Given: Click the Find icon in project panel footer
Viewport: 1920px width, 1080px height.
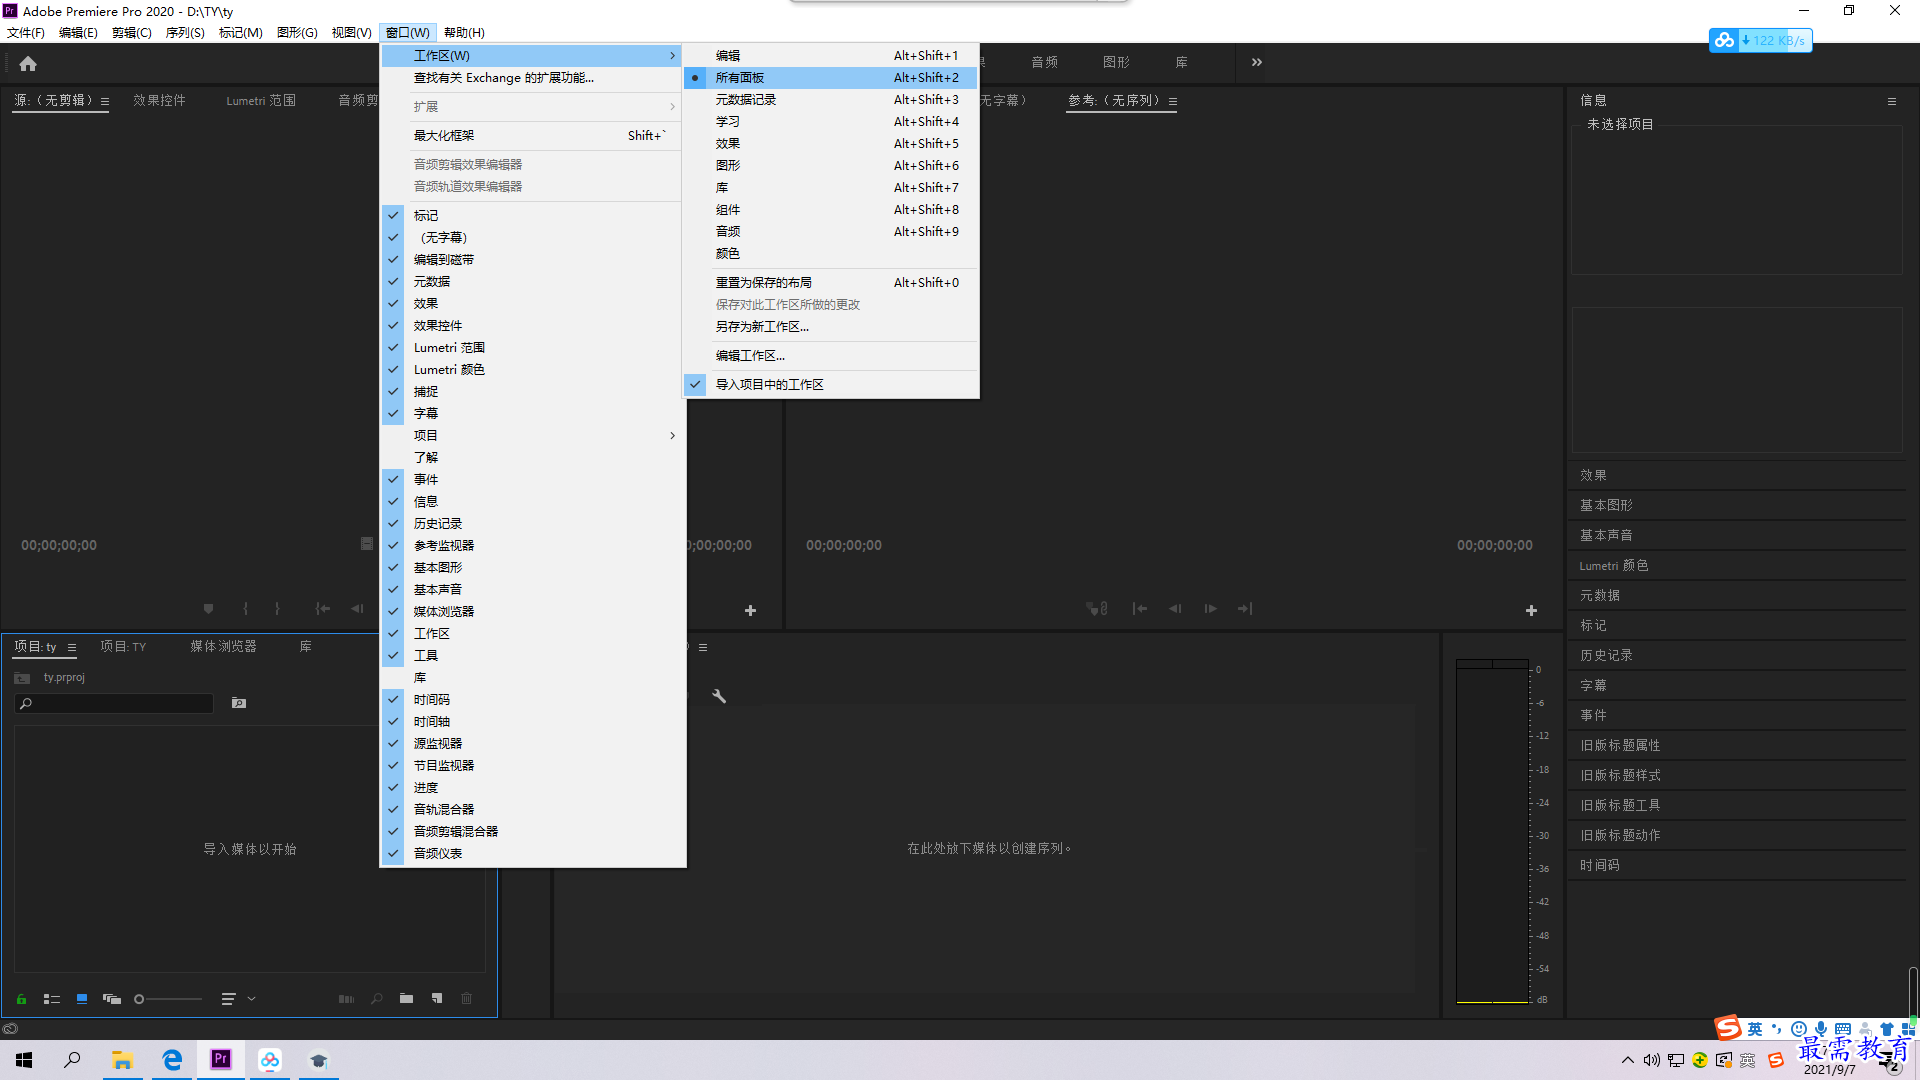Looking at the screenshot, I should point(377,999).
